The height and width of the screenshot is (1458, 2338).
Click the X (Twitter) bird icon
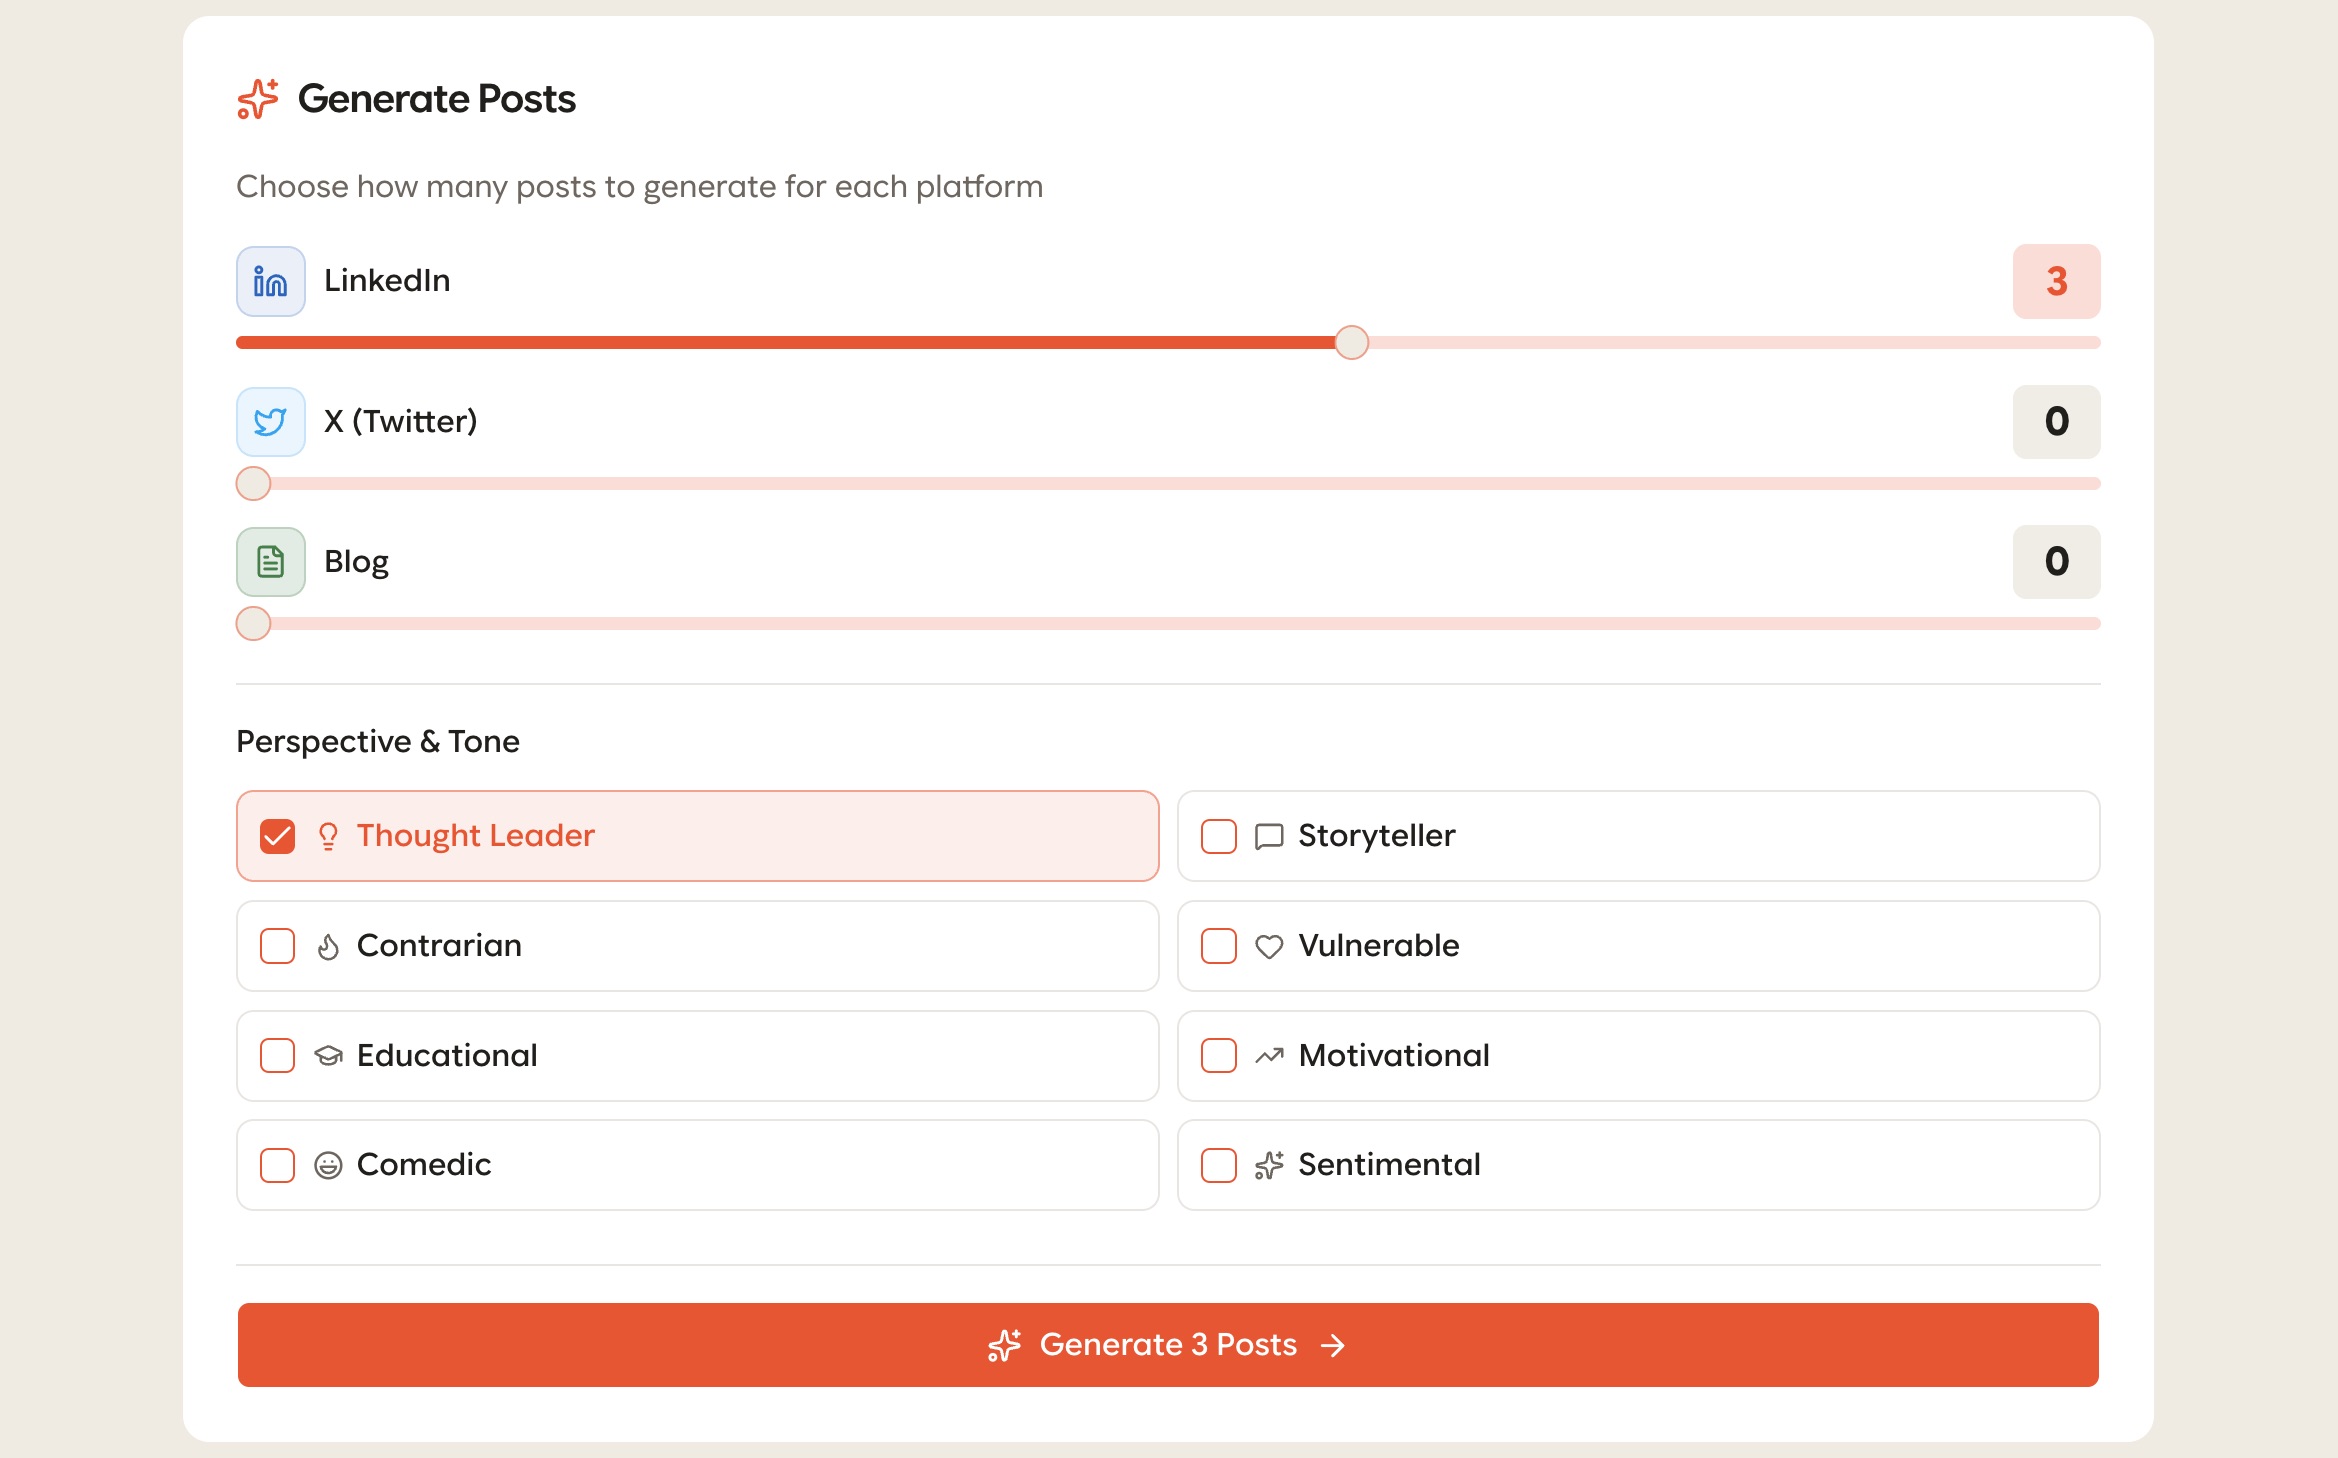point(270,421)
